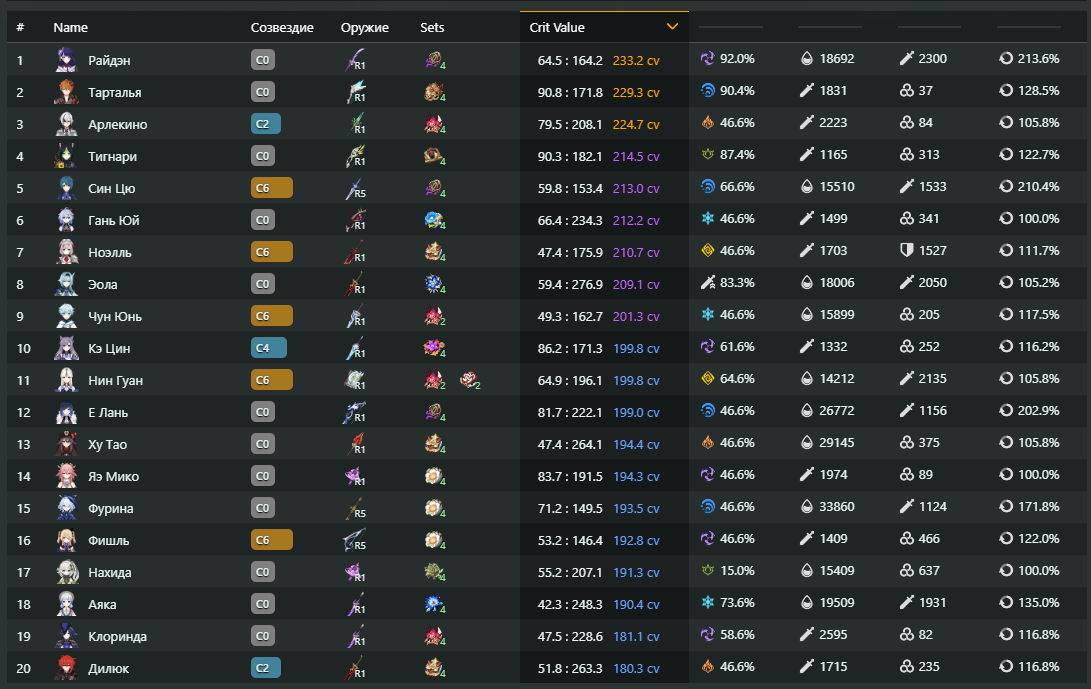
Task: Open Арлекино character avatar
Action: tap(67, 124)
